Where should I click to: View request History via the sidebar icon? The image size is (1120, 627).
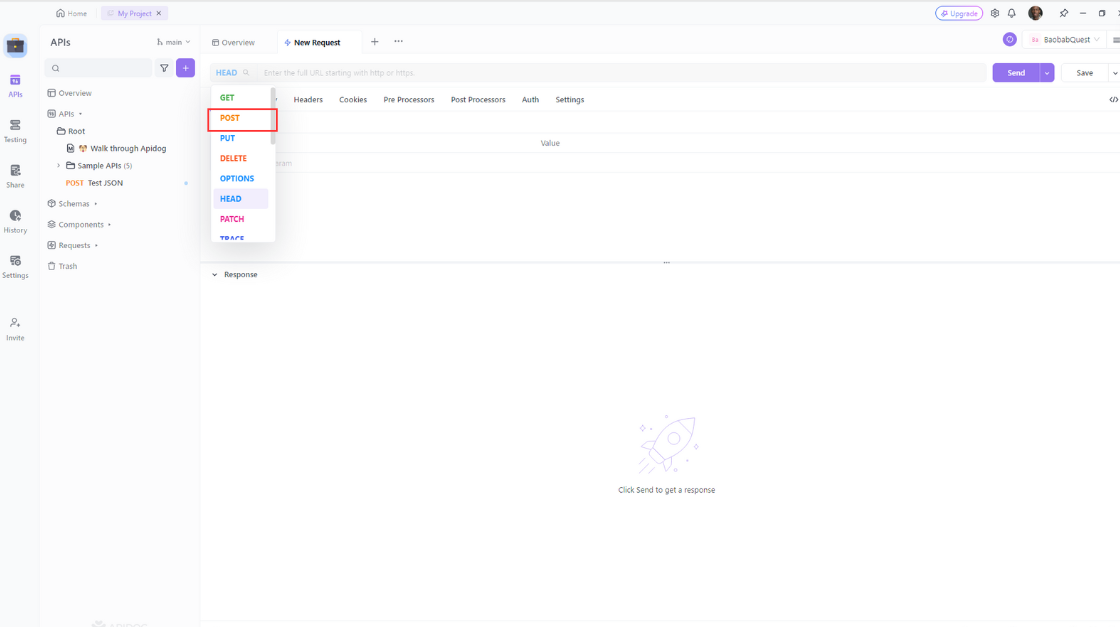coord(15,222)
